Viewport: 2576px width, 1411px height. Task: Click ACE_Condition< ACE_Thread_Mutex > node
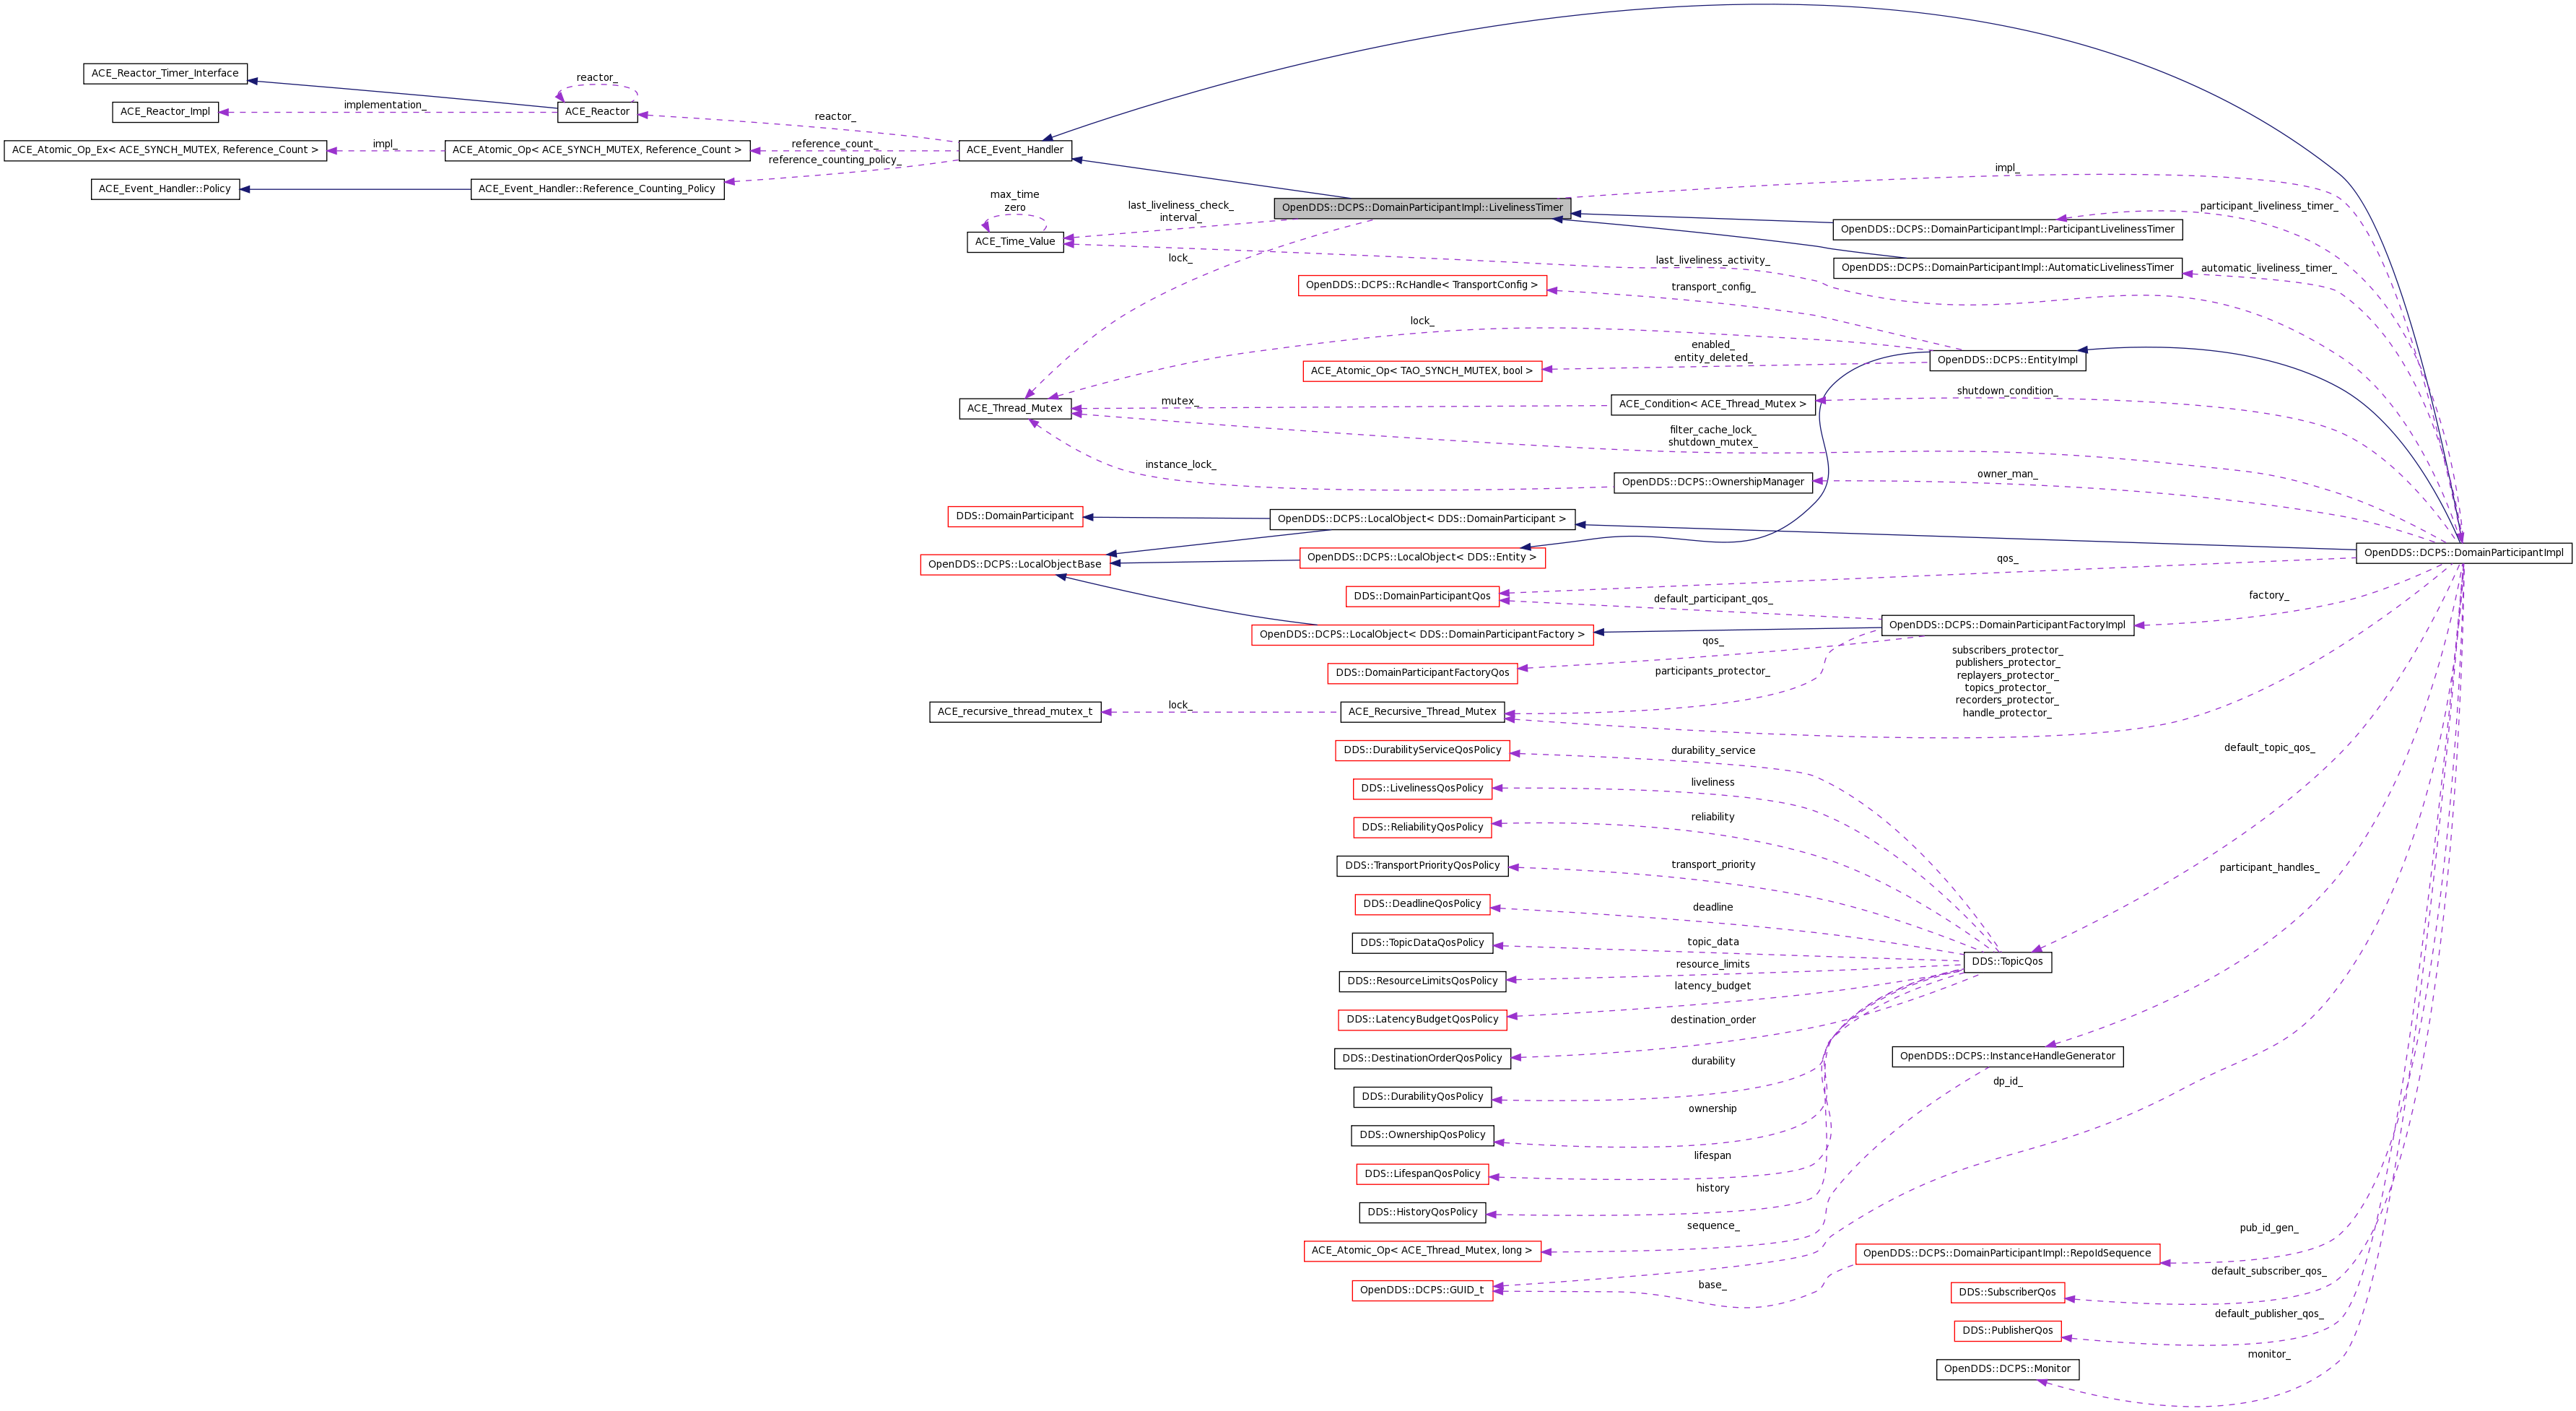(x=1712, y=404)
